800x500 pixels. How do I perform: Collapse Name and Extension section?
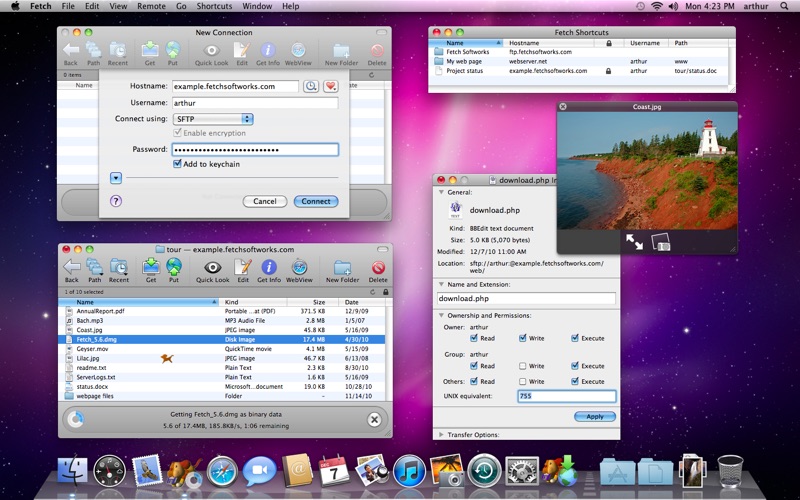pos(441,284)
